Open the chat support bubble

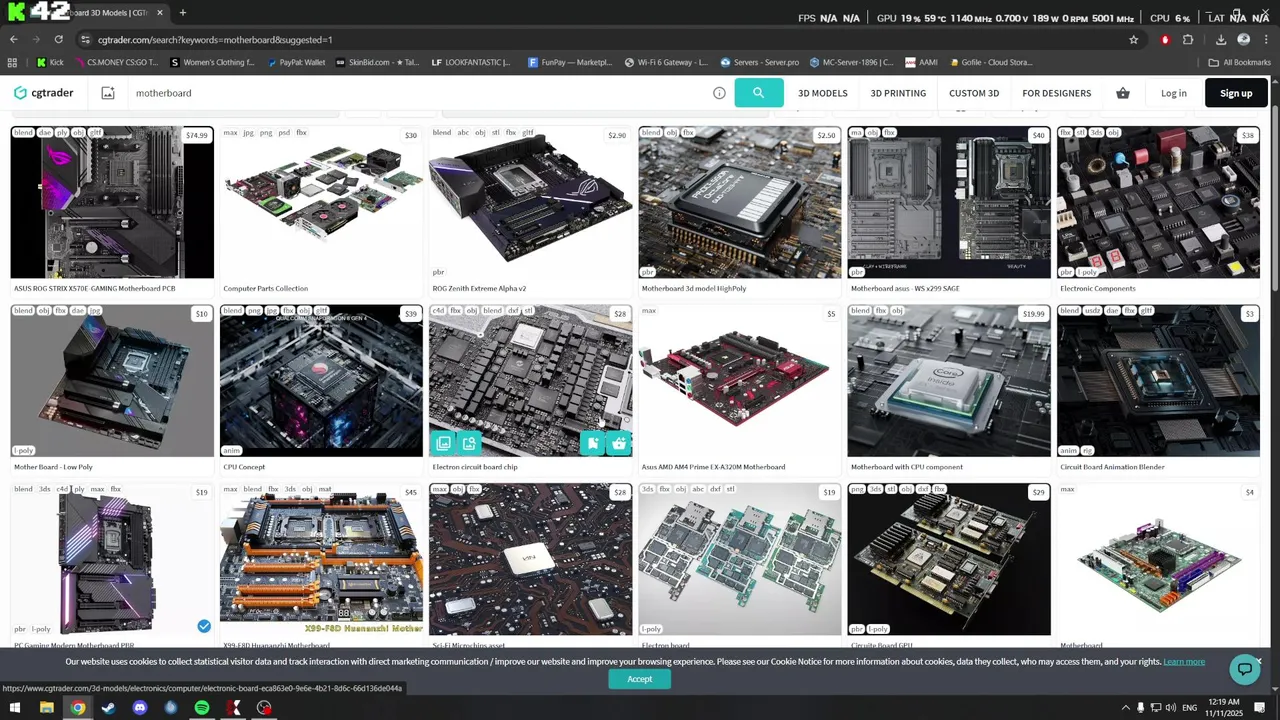pyautogui.click(x=1244, y=669)
